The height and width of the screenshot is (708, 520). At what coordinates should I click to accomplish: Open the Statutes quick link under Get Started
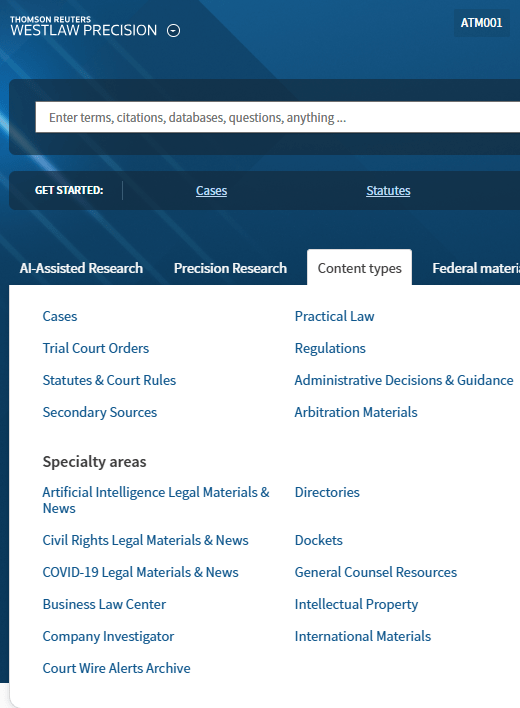click(x=388, y=191)
